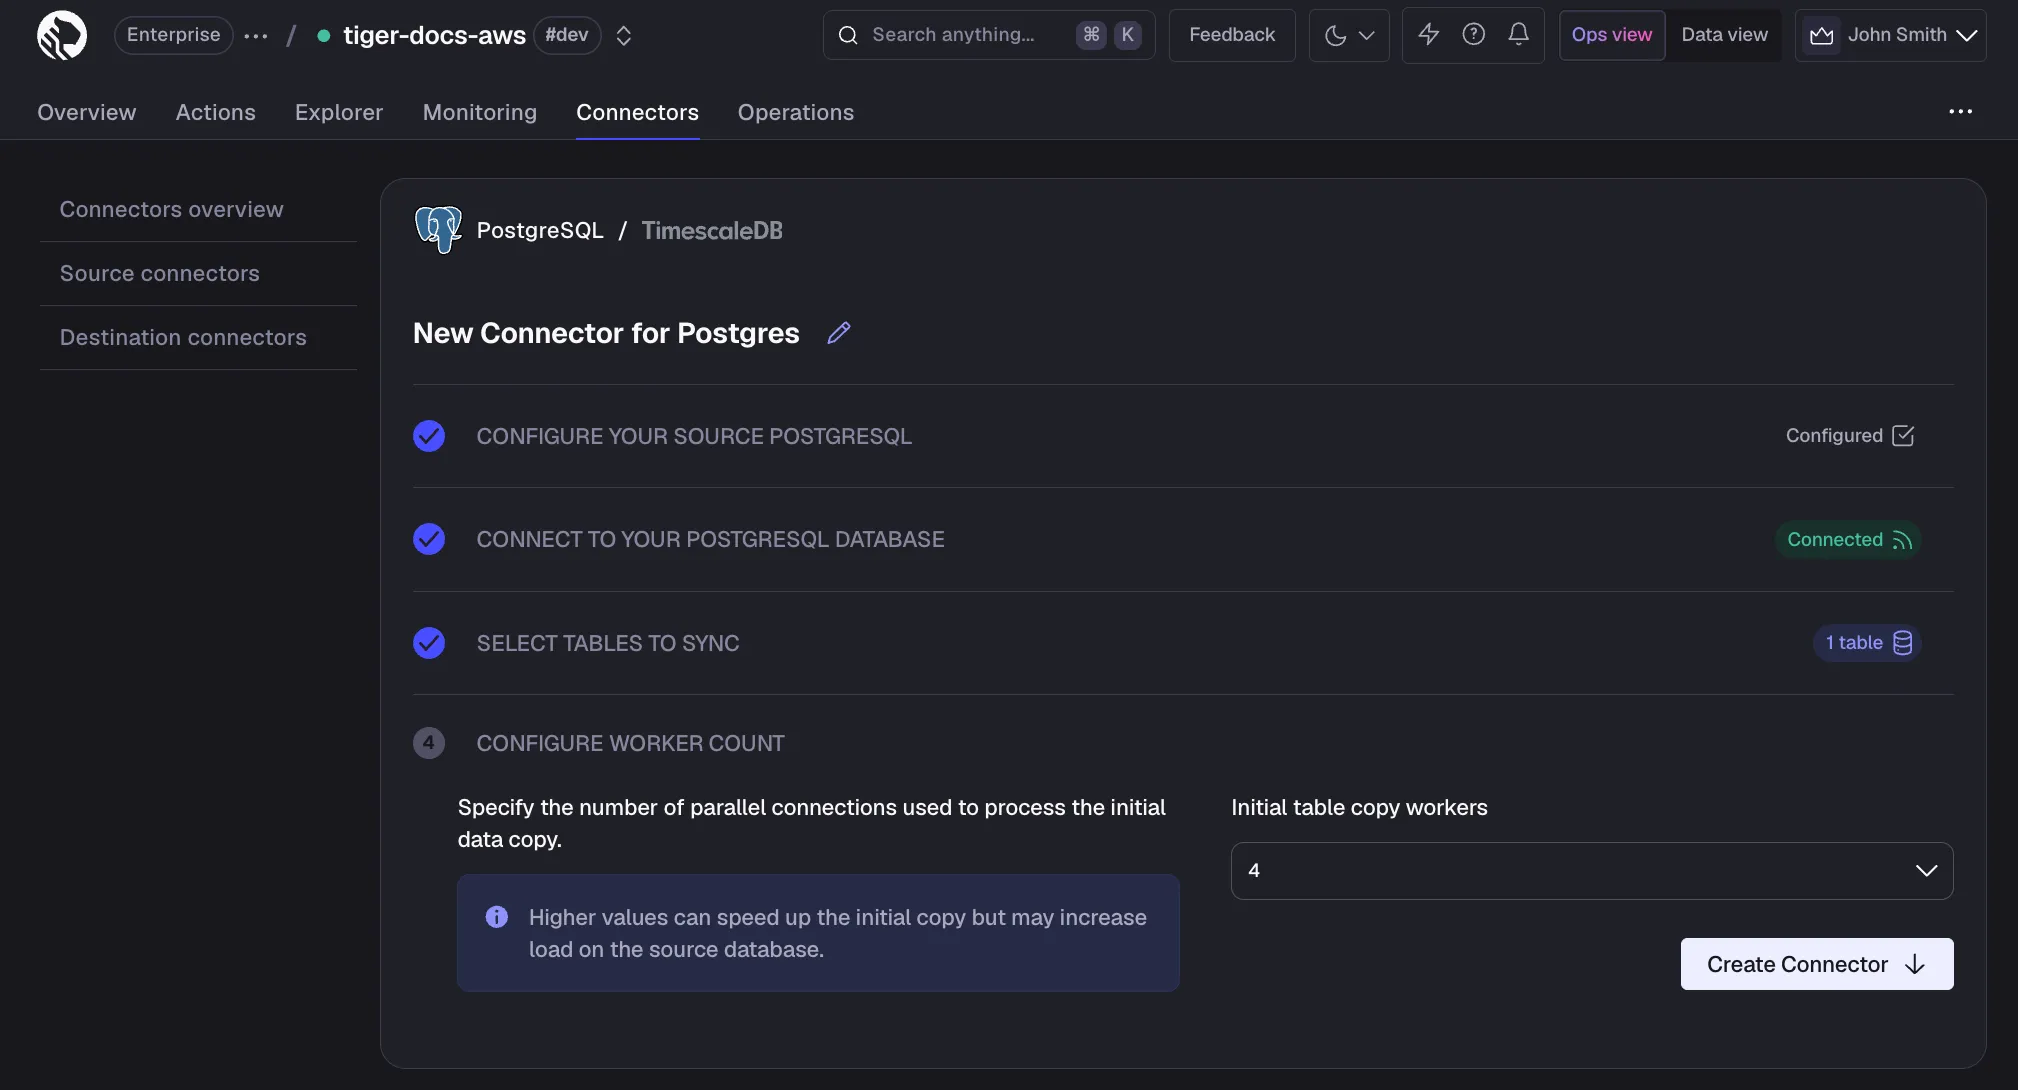Focus the Search anything field
The width and height of the screenshot is (2018, 1090).
(x=989, y=35)
